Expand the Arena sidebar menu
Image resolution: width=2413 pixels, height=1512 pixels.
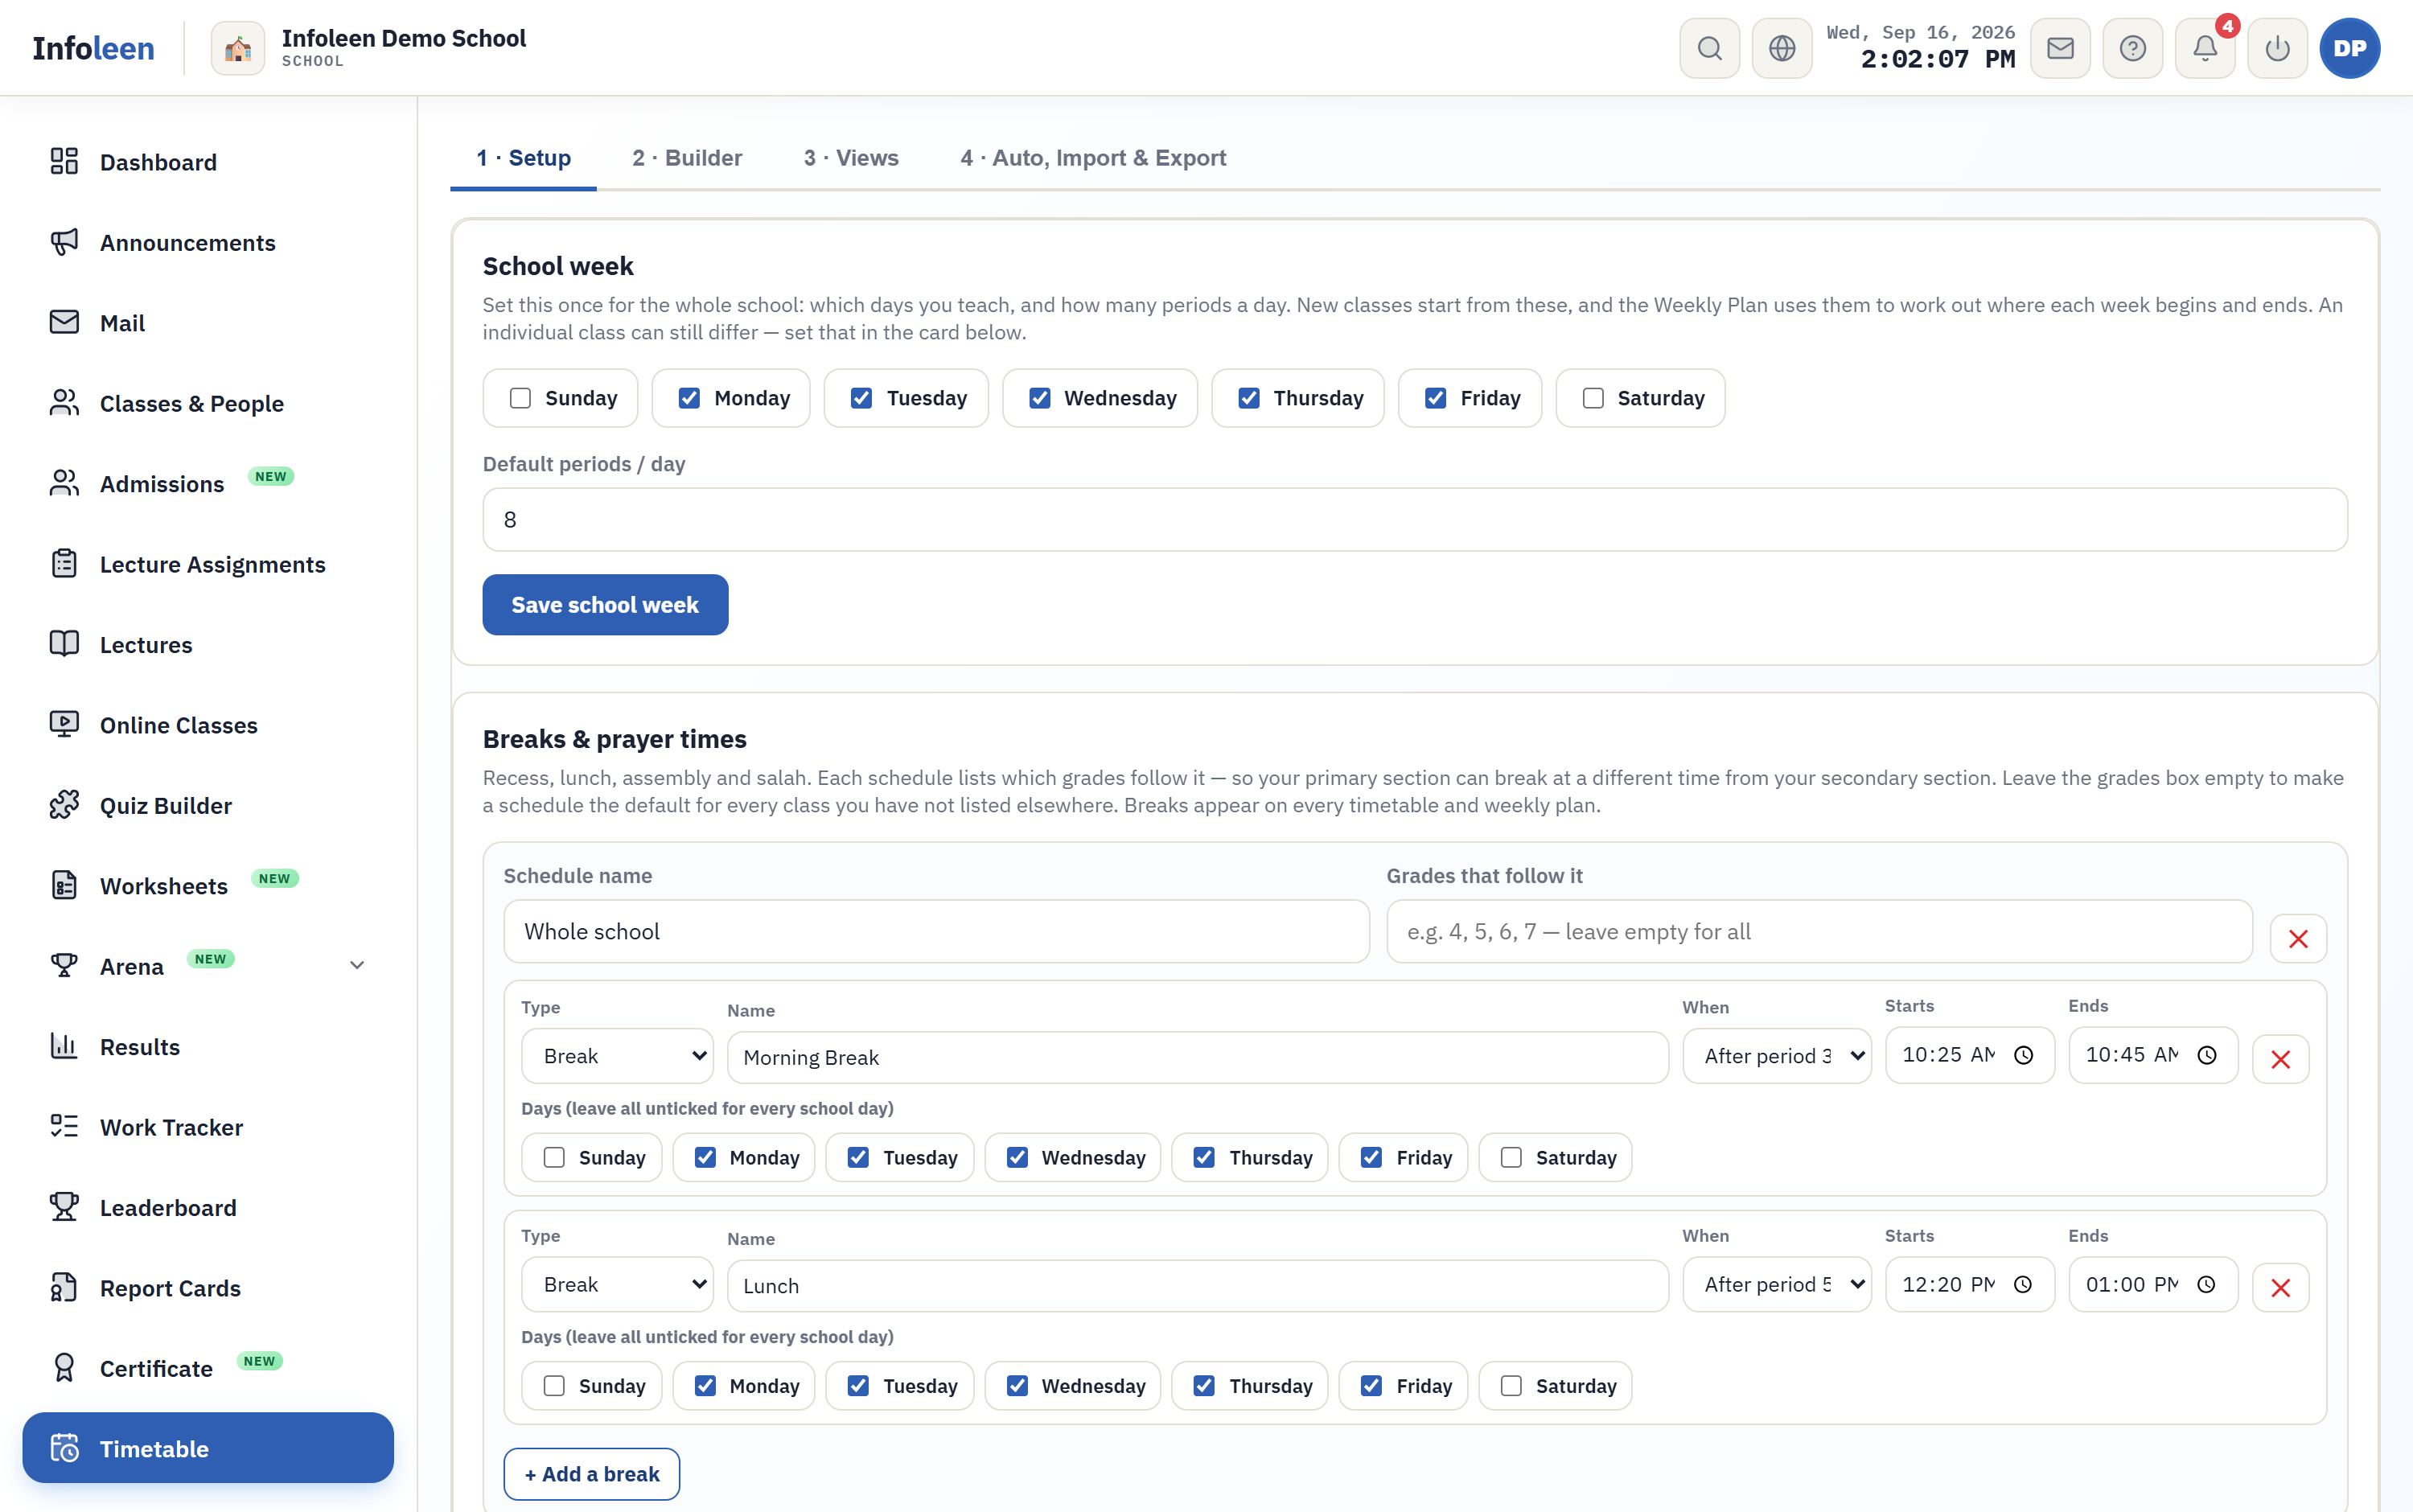click(357, 965)
